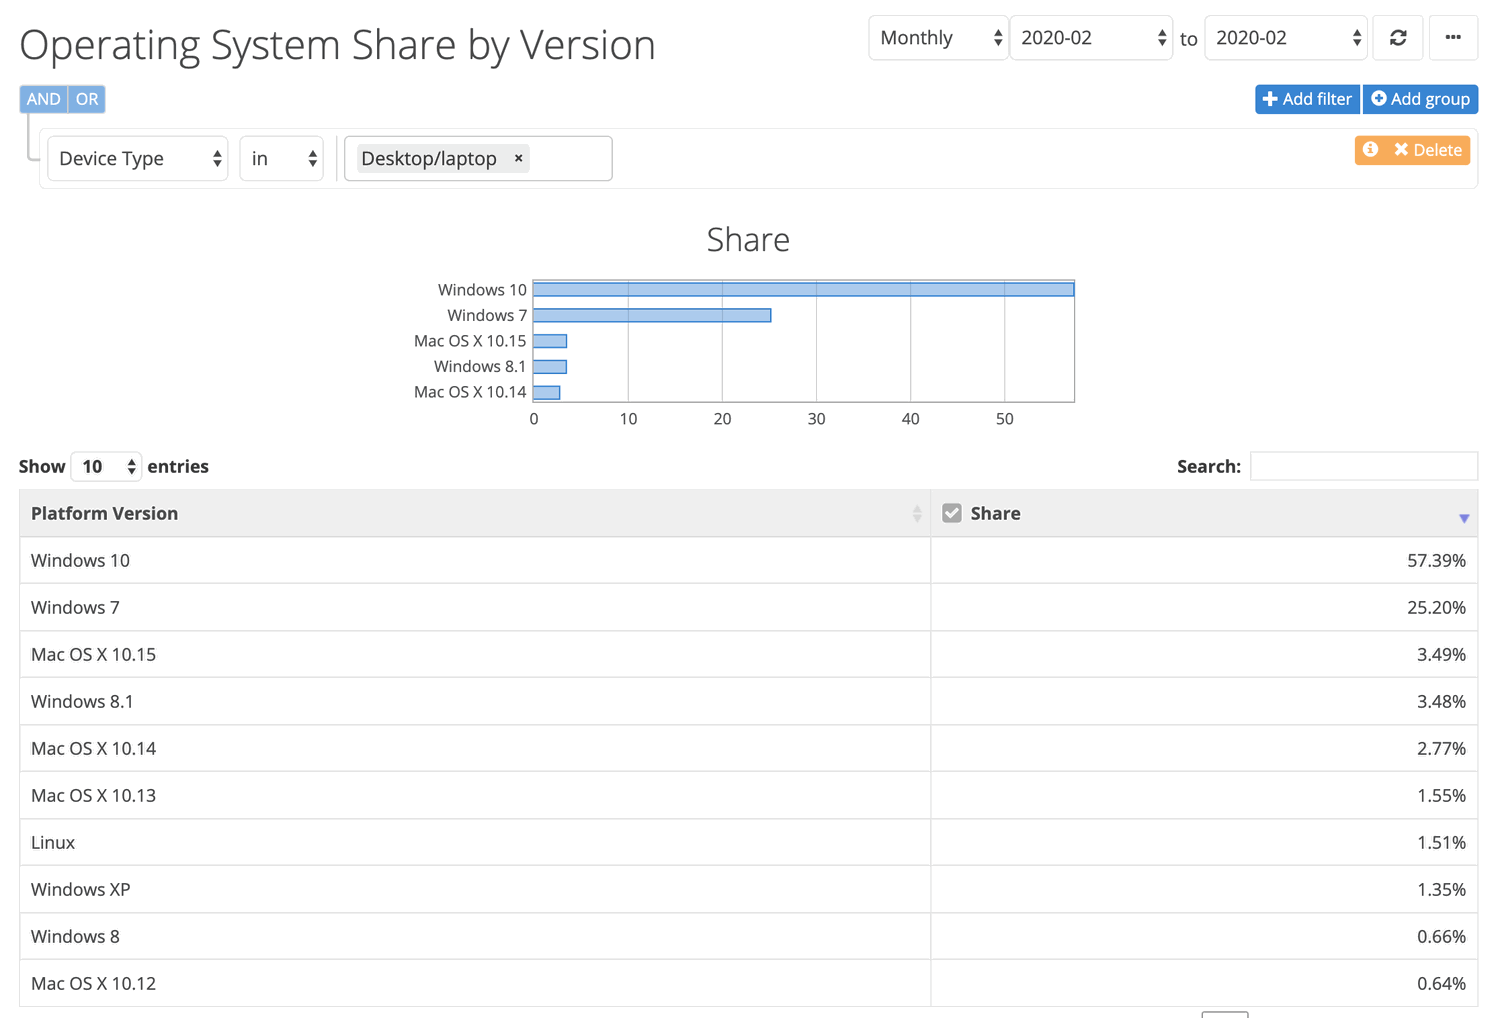Select the OR filter operator
The height and width of the screenshot is (1018, 1500).
(87, 99)
